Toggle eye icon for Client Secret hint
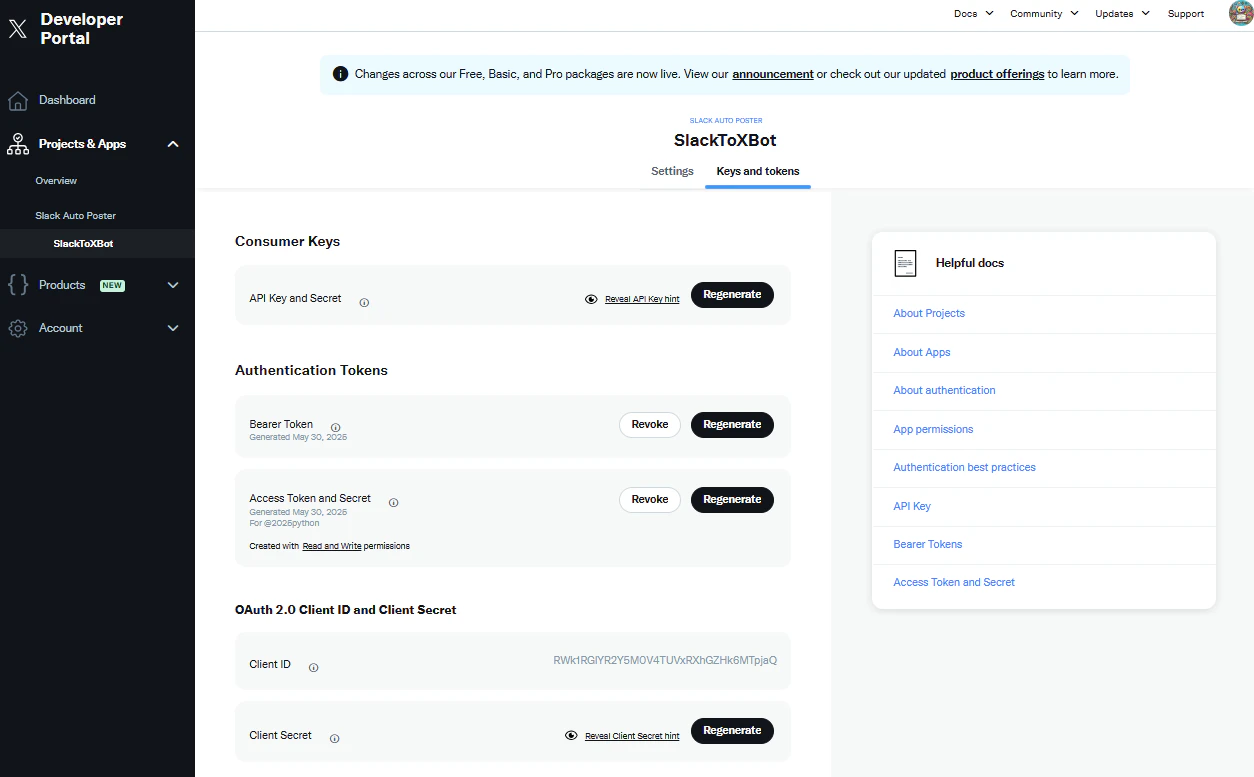The image size is (1254, 777). [571, 735]
